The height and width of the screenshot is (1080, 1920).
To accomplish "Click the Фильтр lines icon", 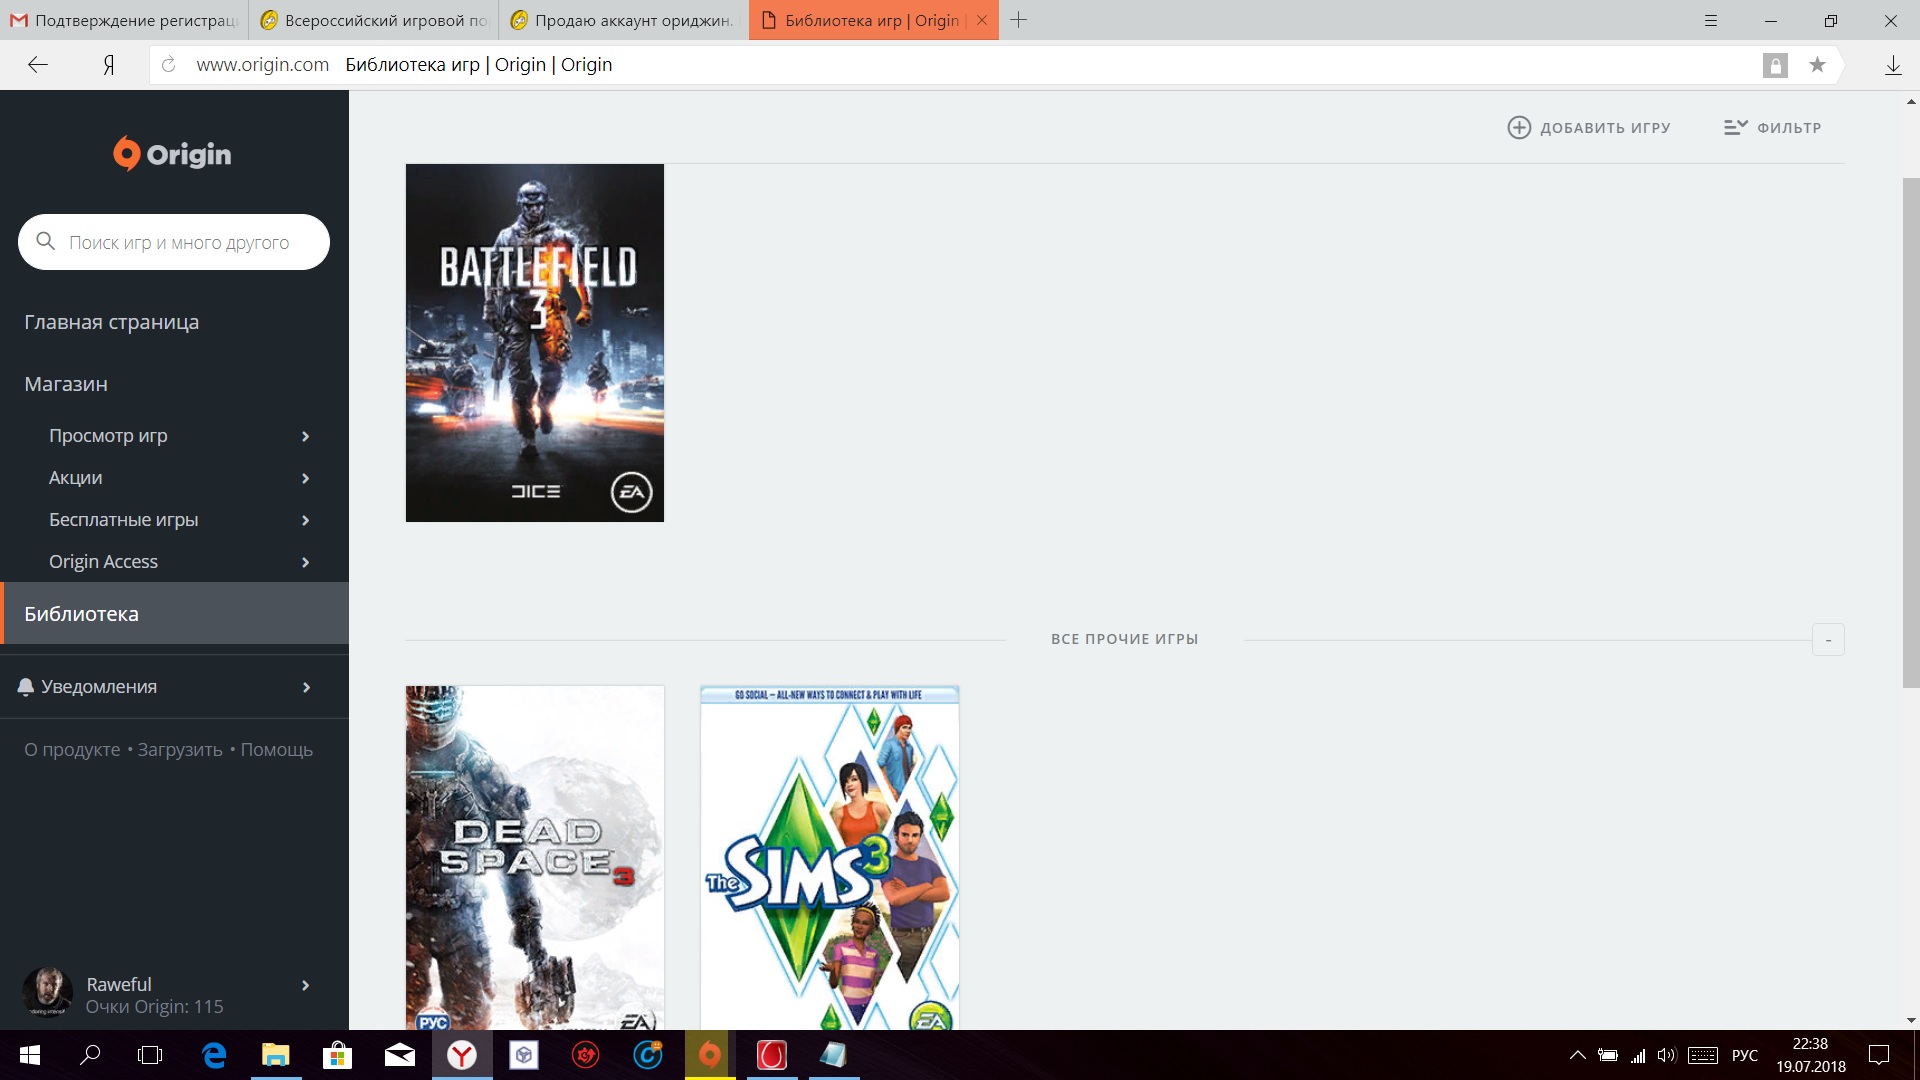I will 1735,127.
